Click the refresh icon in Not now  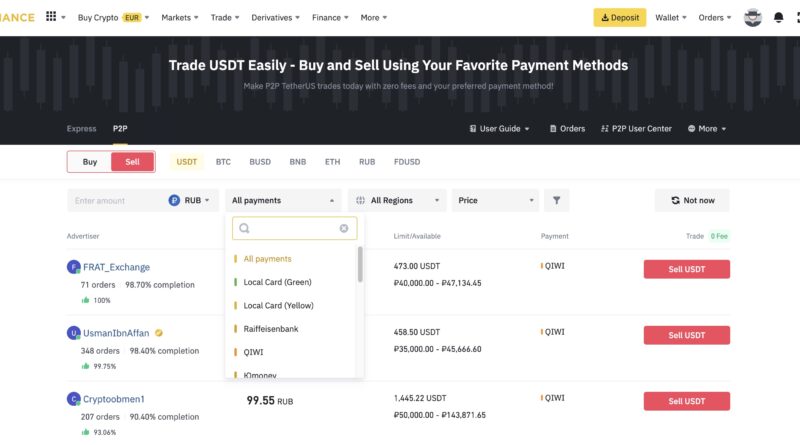(x=676, y=200)
